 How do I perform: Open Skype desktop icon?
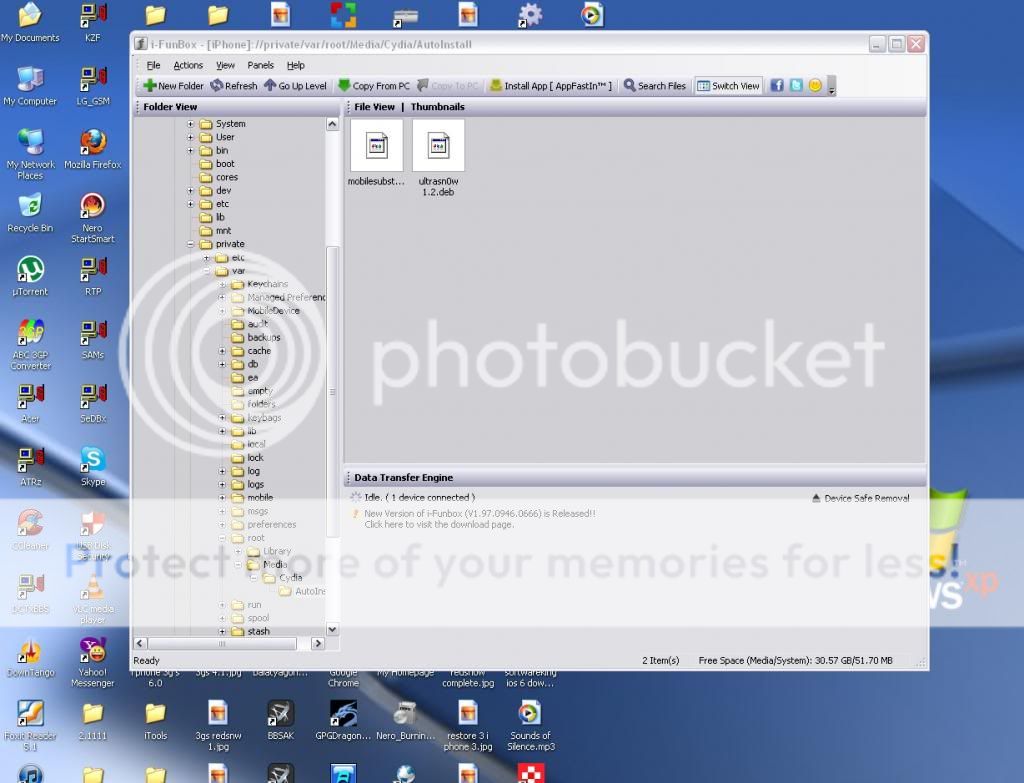pyautogui.click(x=93, y=466)
